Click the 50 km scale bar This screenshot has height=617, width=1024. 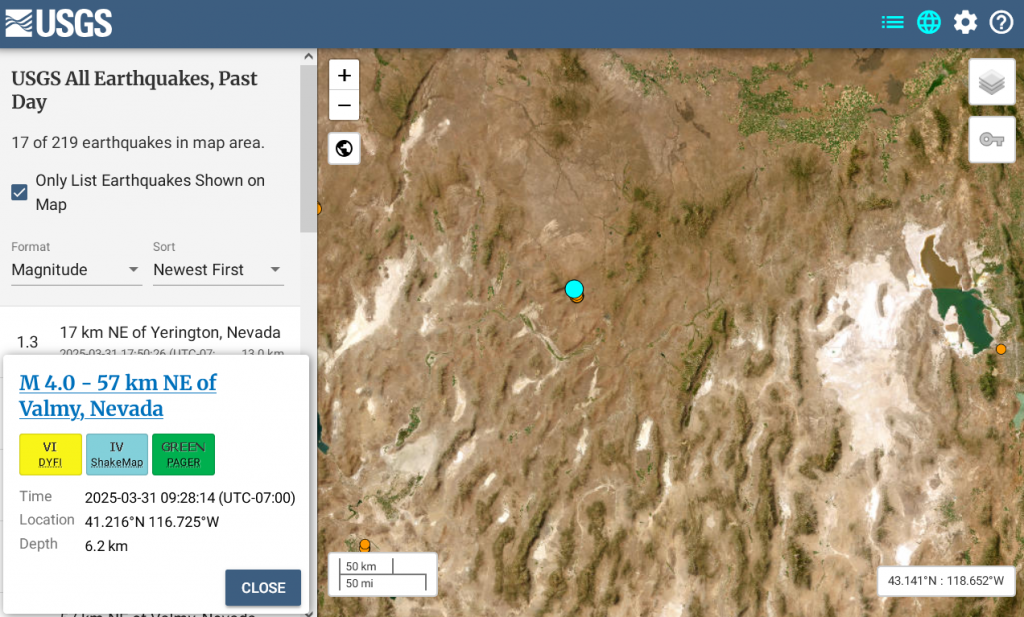pyautogui.click(x=367, y=566)
